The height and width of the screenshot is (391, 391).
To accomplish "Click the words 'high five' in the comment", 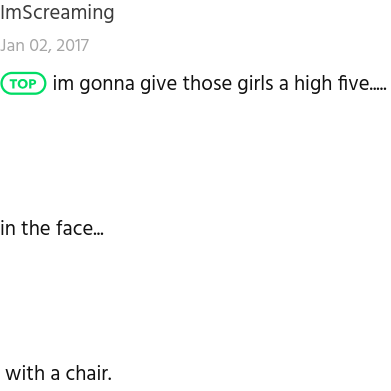I will click(x=332, y=83).
